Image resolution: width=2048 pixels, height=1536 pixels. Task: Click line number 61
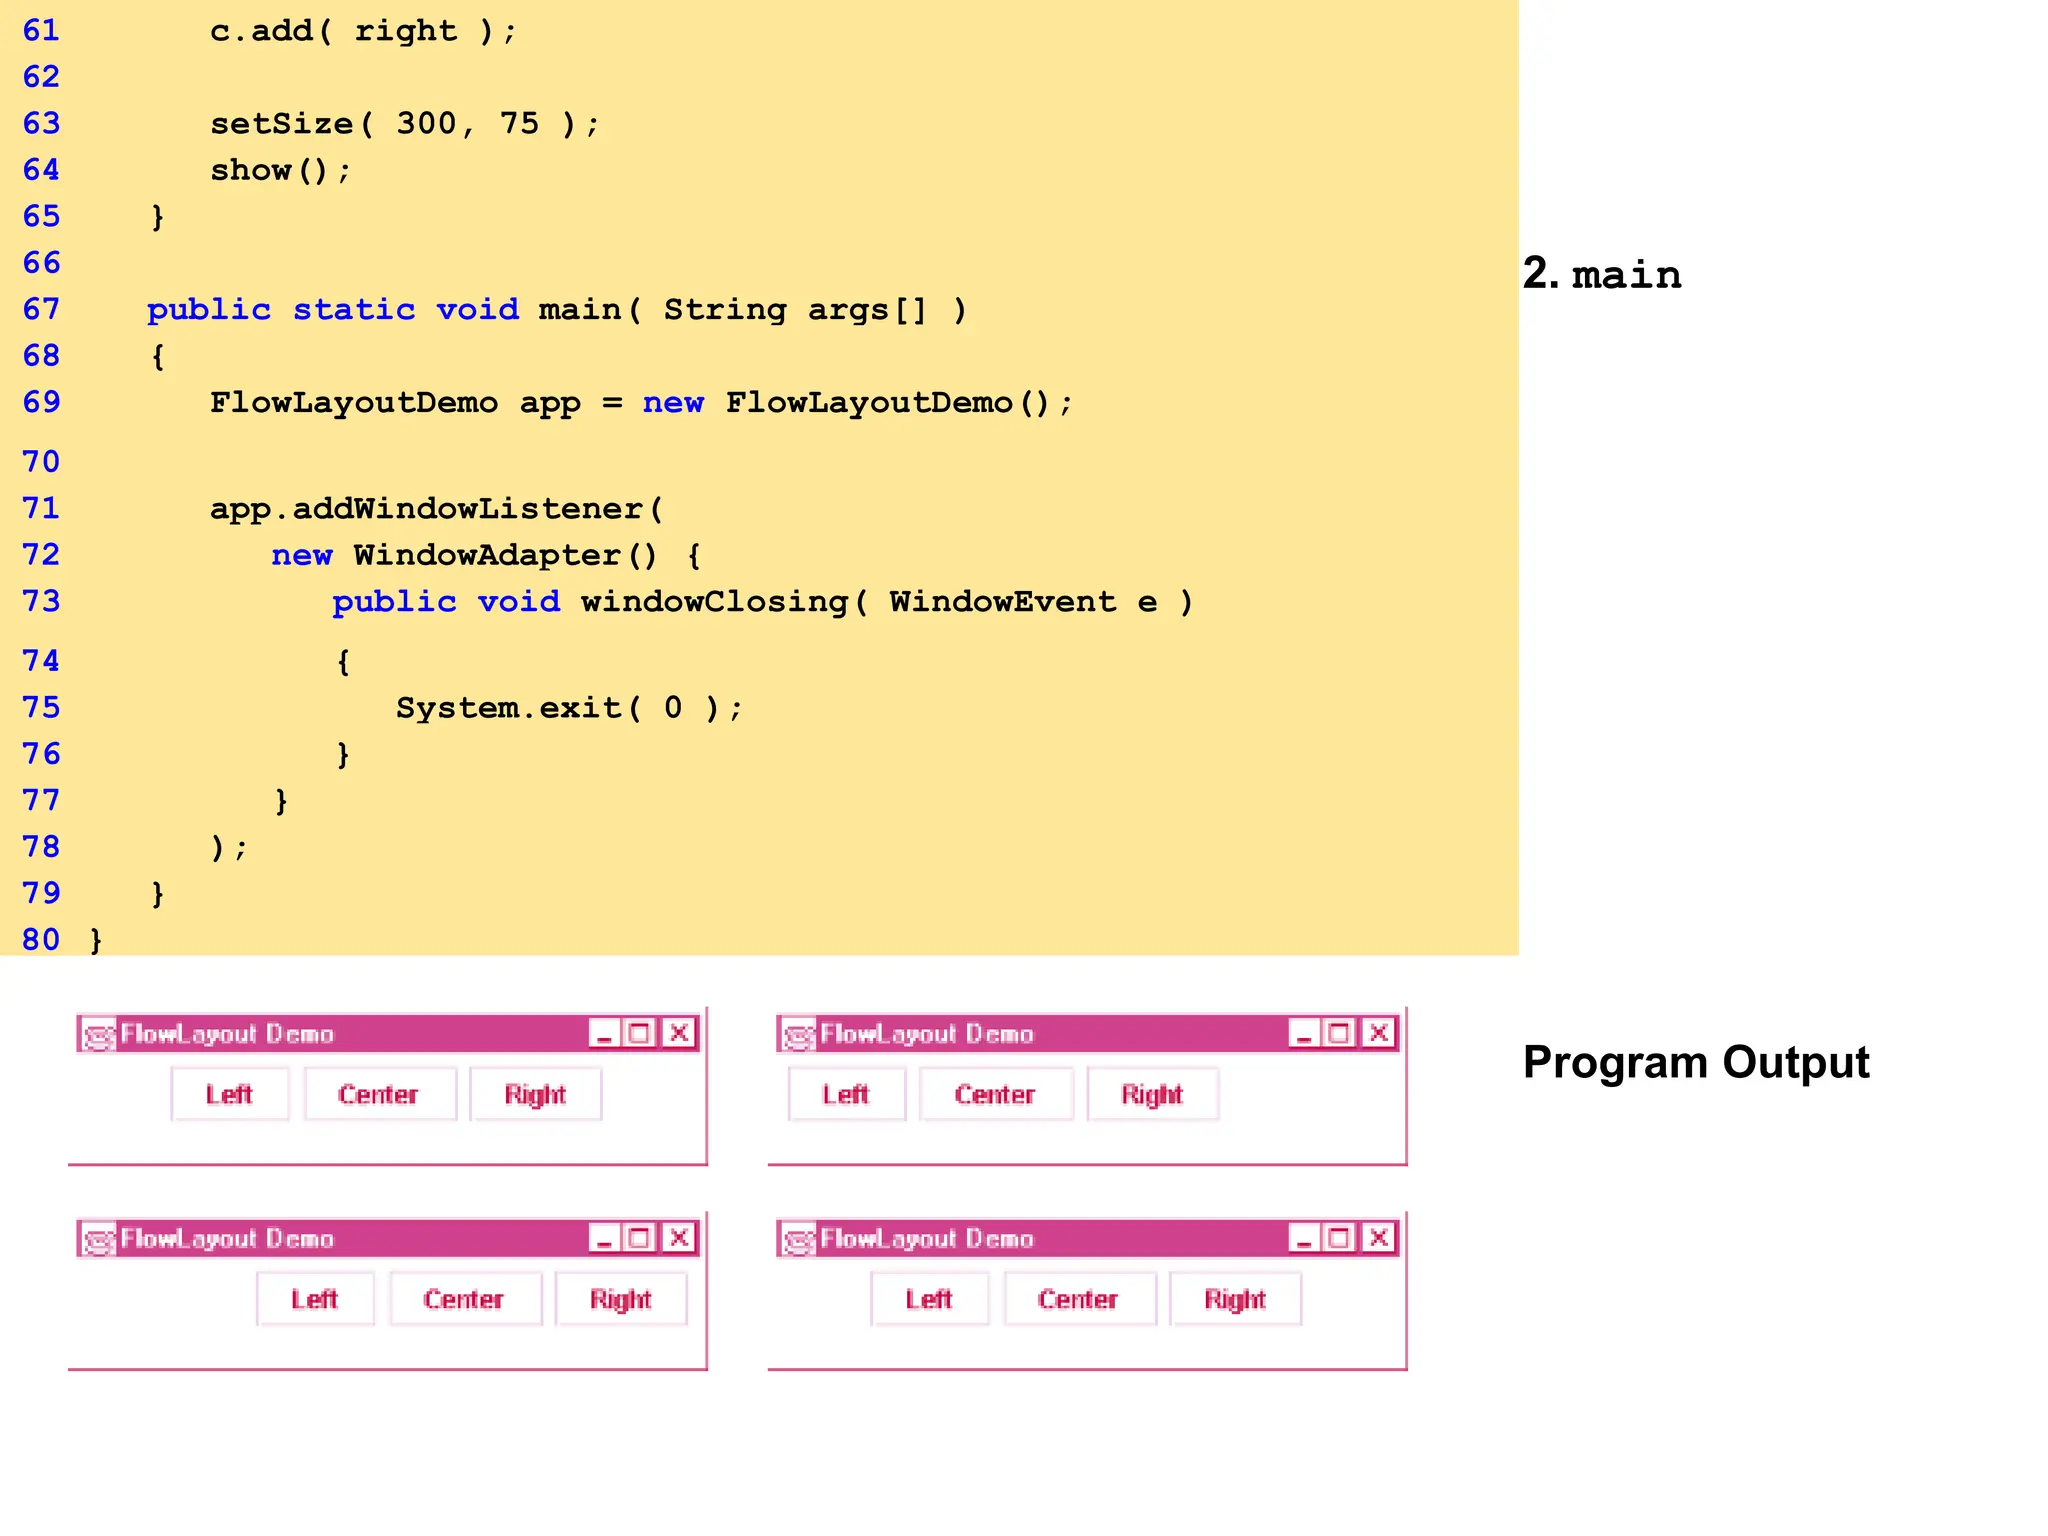point(41,31)
